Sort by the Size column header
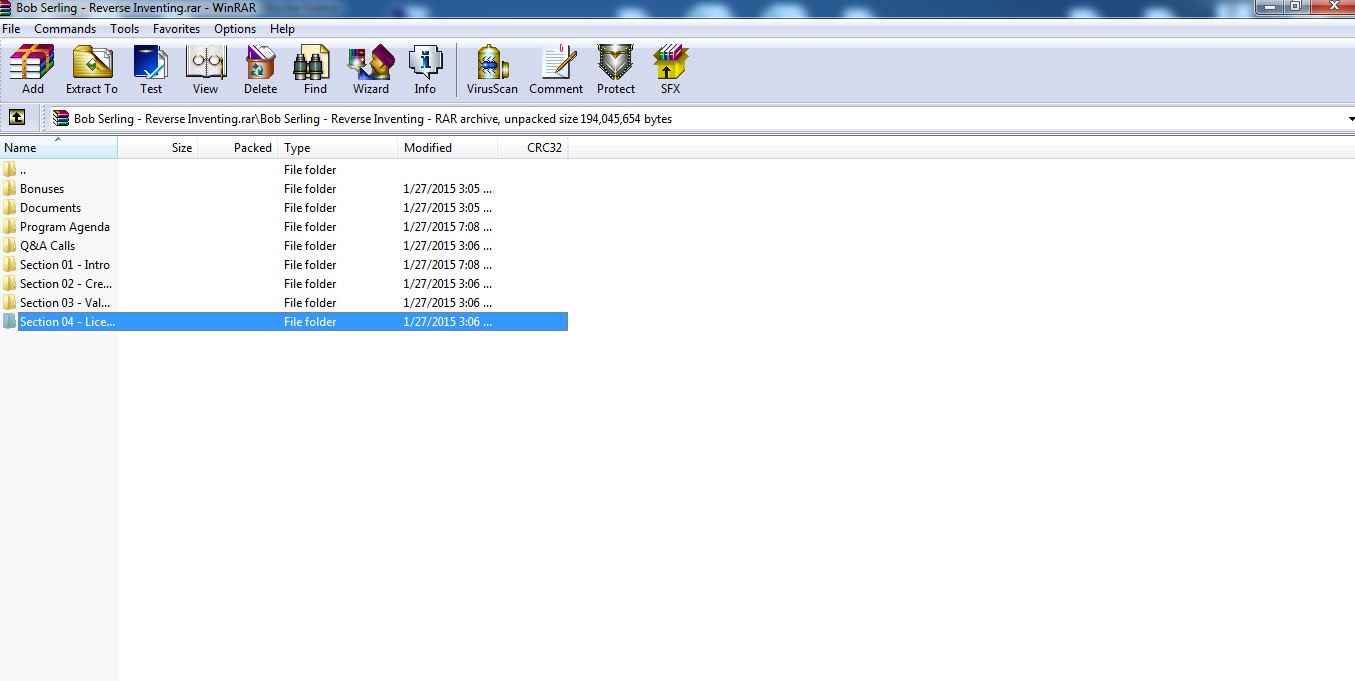Image resolution: width=1355 pixels, height=681 pixels. click(x=158, y=148)
